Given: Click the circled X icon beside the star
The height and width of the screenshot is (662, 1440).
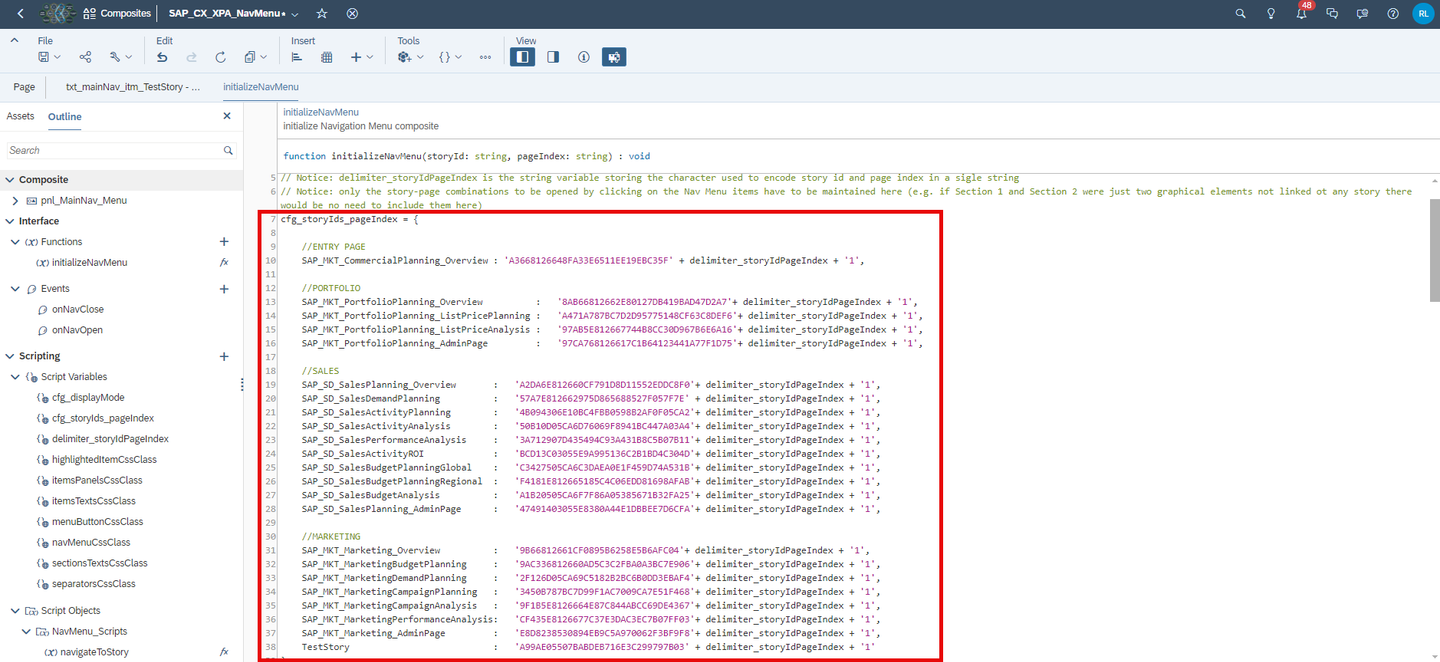Looking at the screenshot, I should coord(352,14).
